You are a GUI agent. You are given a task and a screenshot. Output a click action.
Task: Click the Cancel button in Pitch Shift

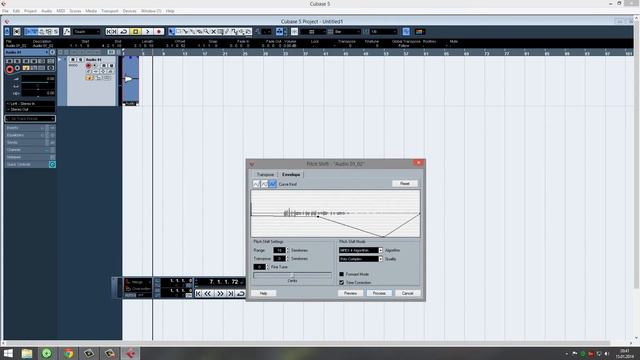407,293
